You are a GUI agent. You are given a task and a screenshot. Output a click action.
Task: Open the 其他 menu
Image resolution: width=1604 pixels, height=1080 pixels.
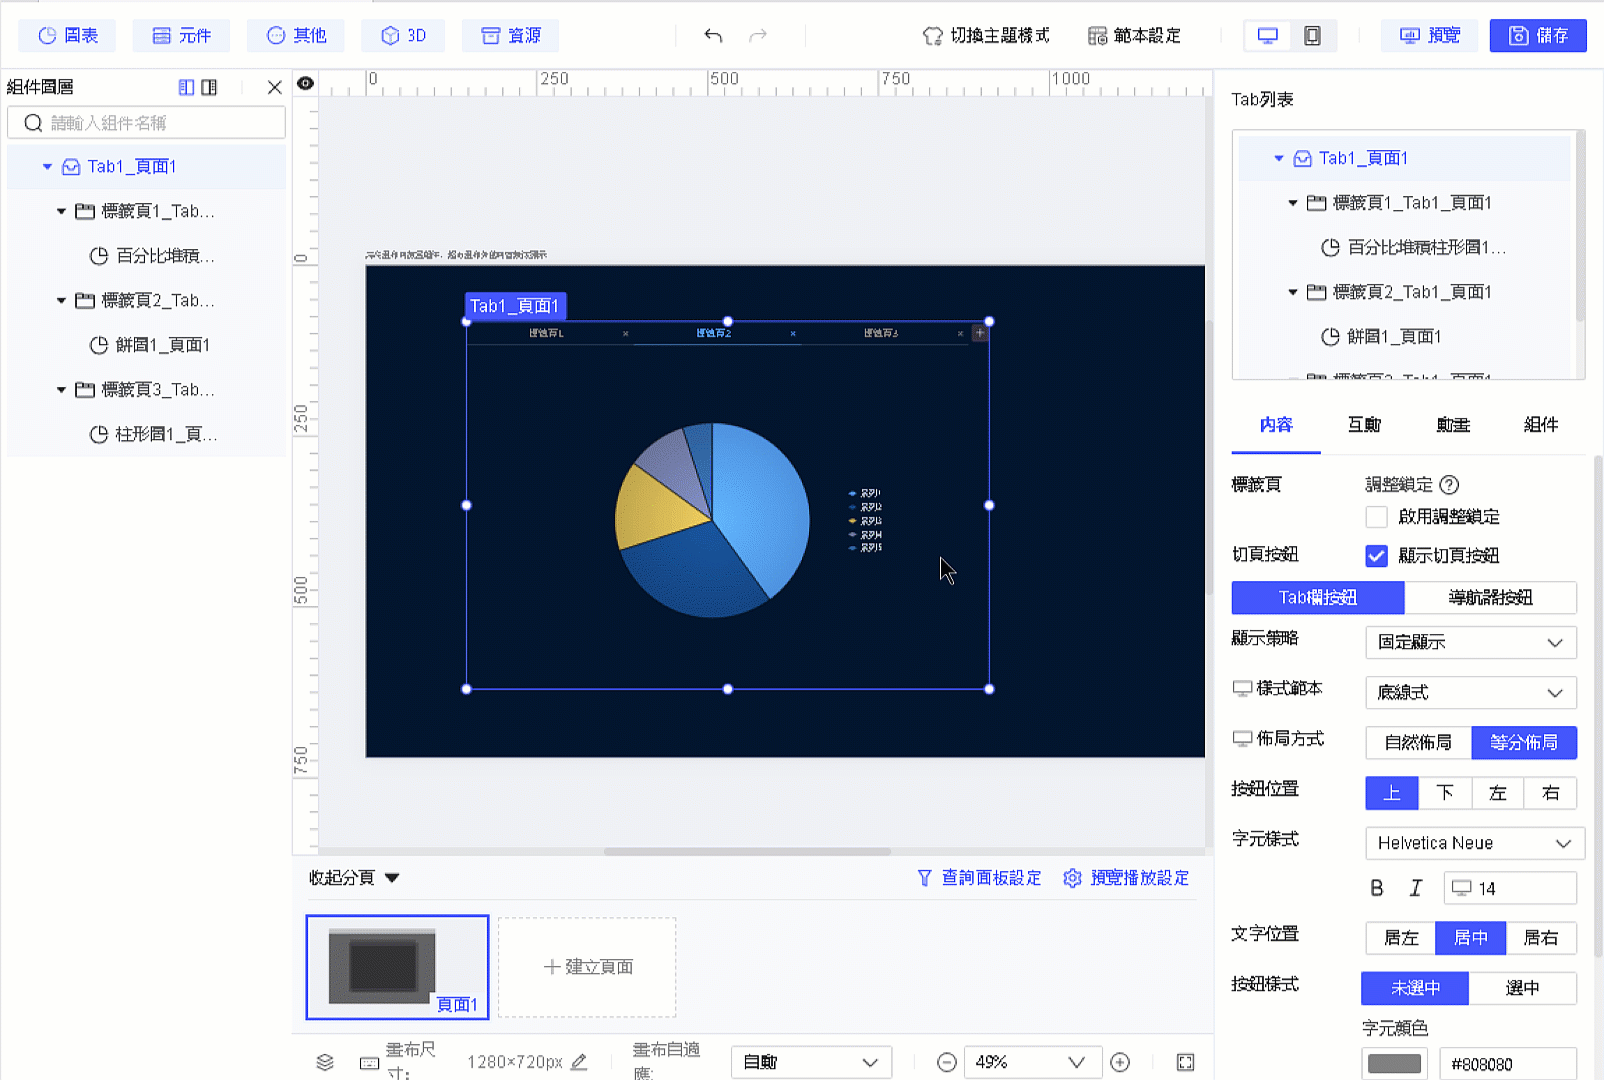tap(296, 36)
